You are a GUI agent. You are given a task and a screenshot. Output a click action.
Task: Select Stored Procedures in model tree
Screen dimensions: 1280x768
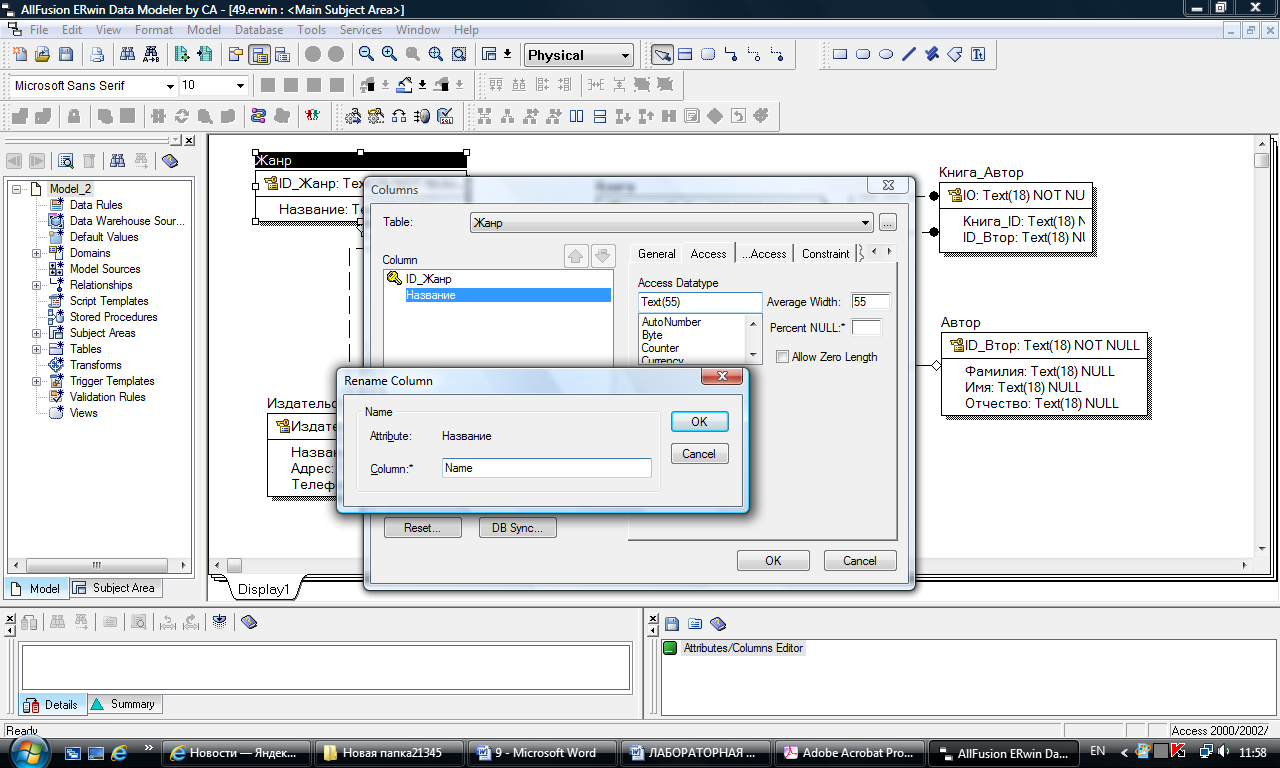(113, 317)
